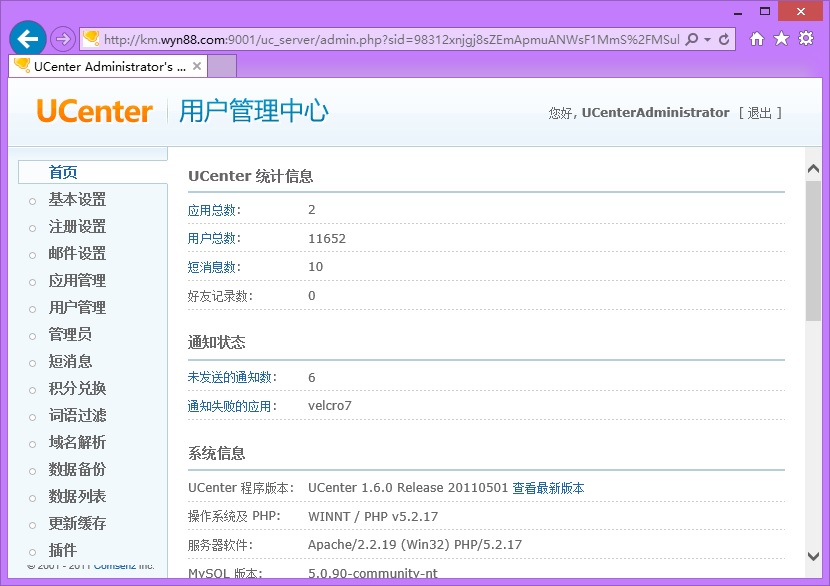Screen dimensions: 830x586
Task: Open 邮件设置 in the sidebar
Action: (x=77, y=254)
